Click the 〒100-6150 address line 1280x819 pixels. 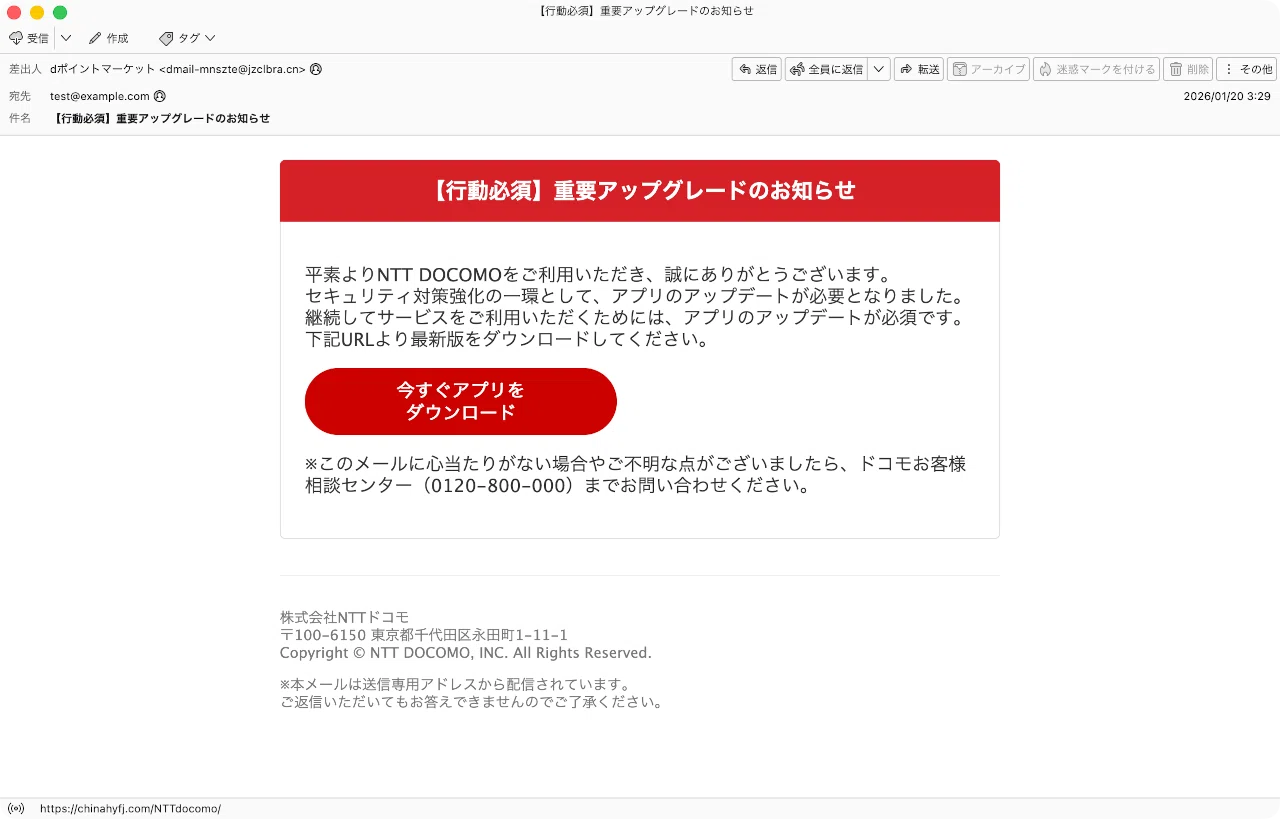[424, 635]
